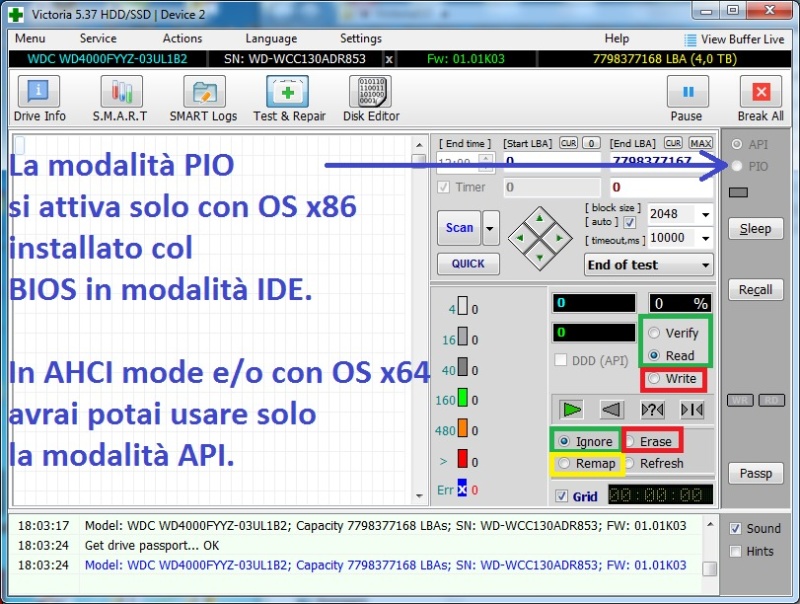Click the RD indicator button
The height and width of the screenshot is (604, 800).
(771, 400)
